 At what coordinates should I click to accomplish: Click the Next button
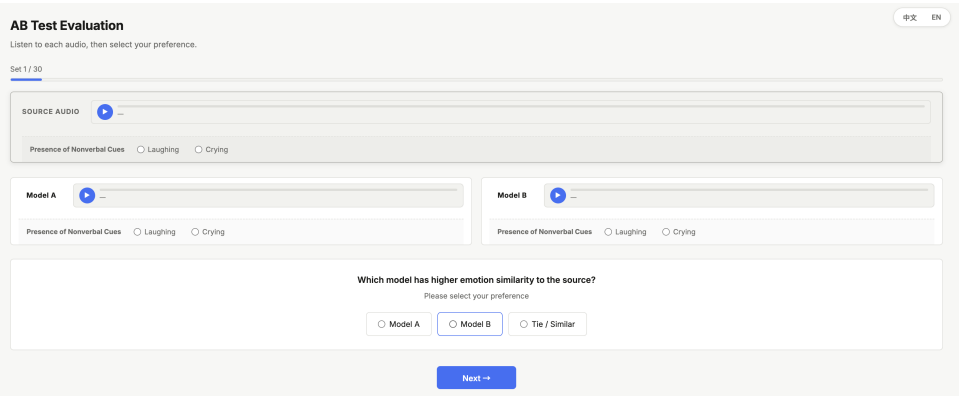[x=476, y=378]
